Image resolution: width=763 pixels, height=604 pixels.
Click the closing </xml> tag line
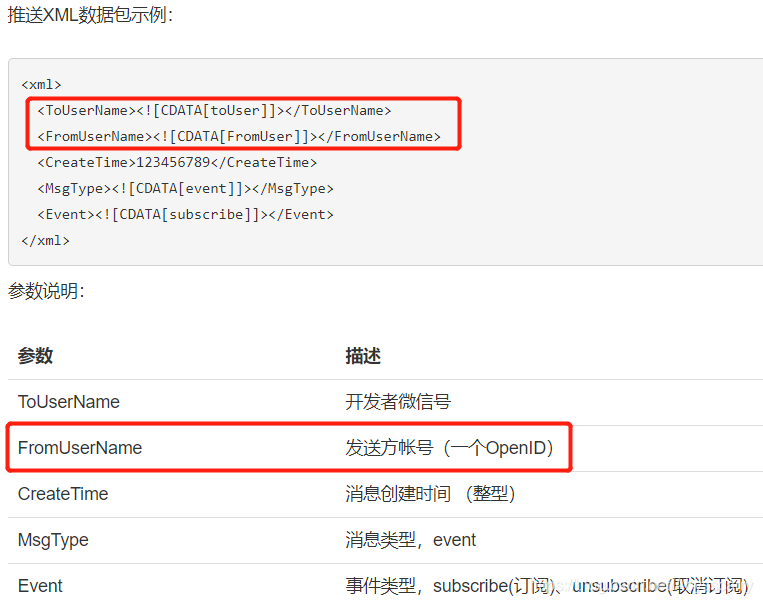[45, 240]
